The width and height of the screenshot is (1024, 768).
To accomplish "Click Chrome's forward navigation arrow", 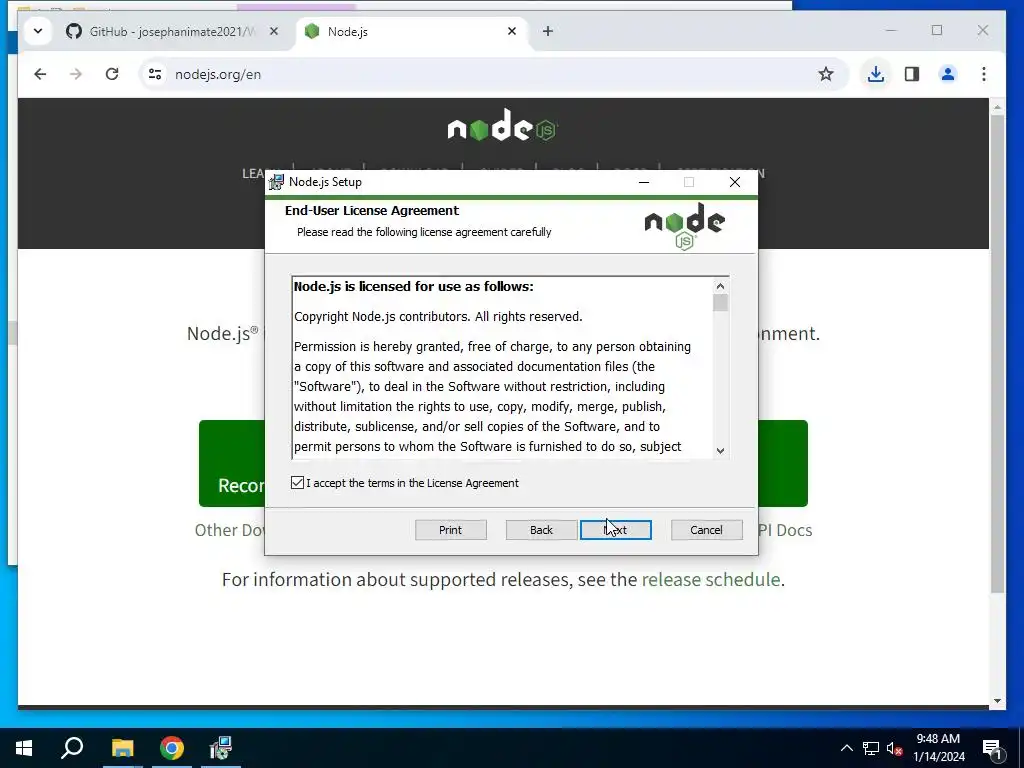I will click(x=76, y=74).
